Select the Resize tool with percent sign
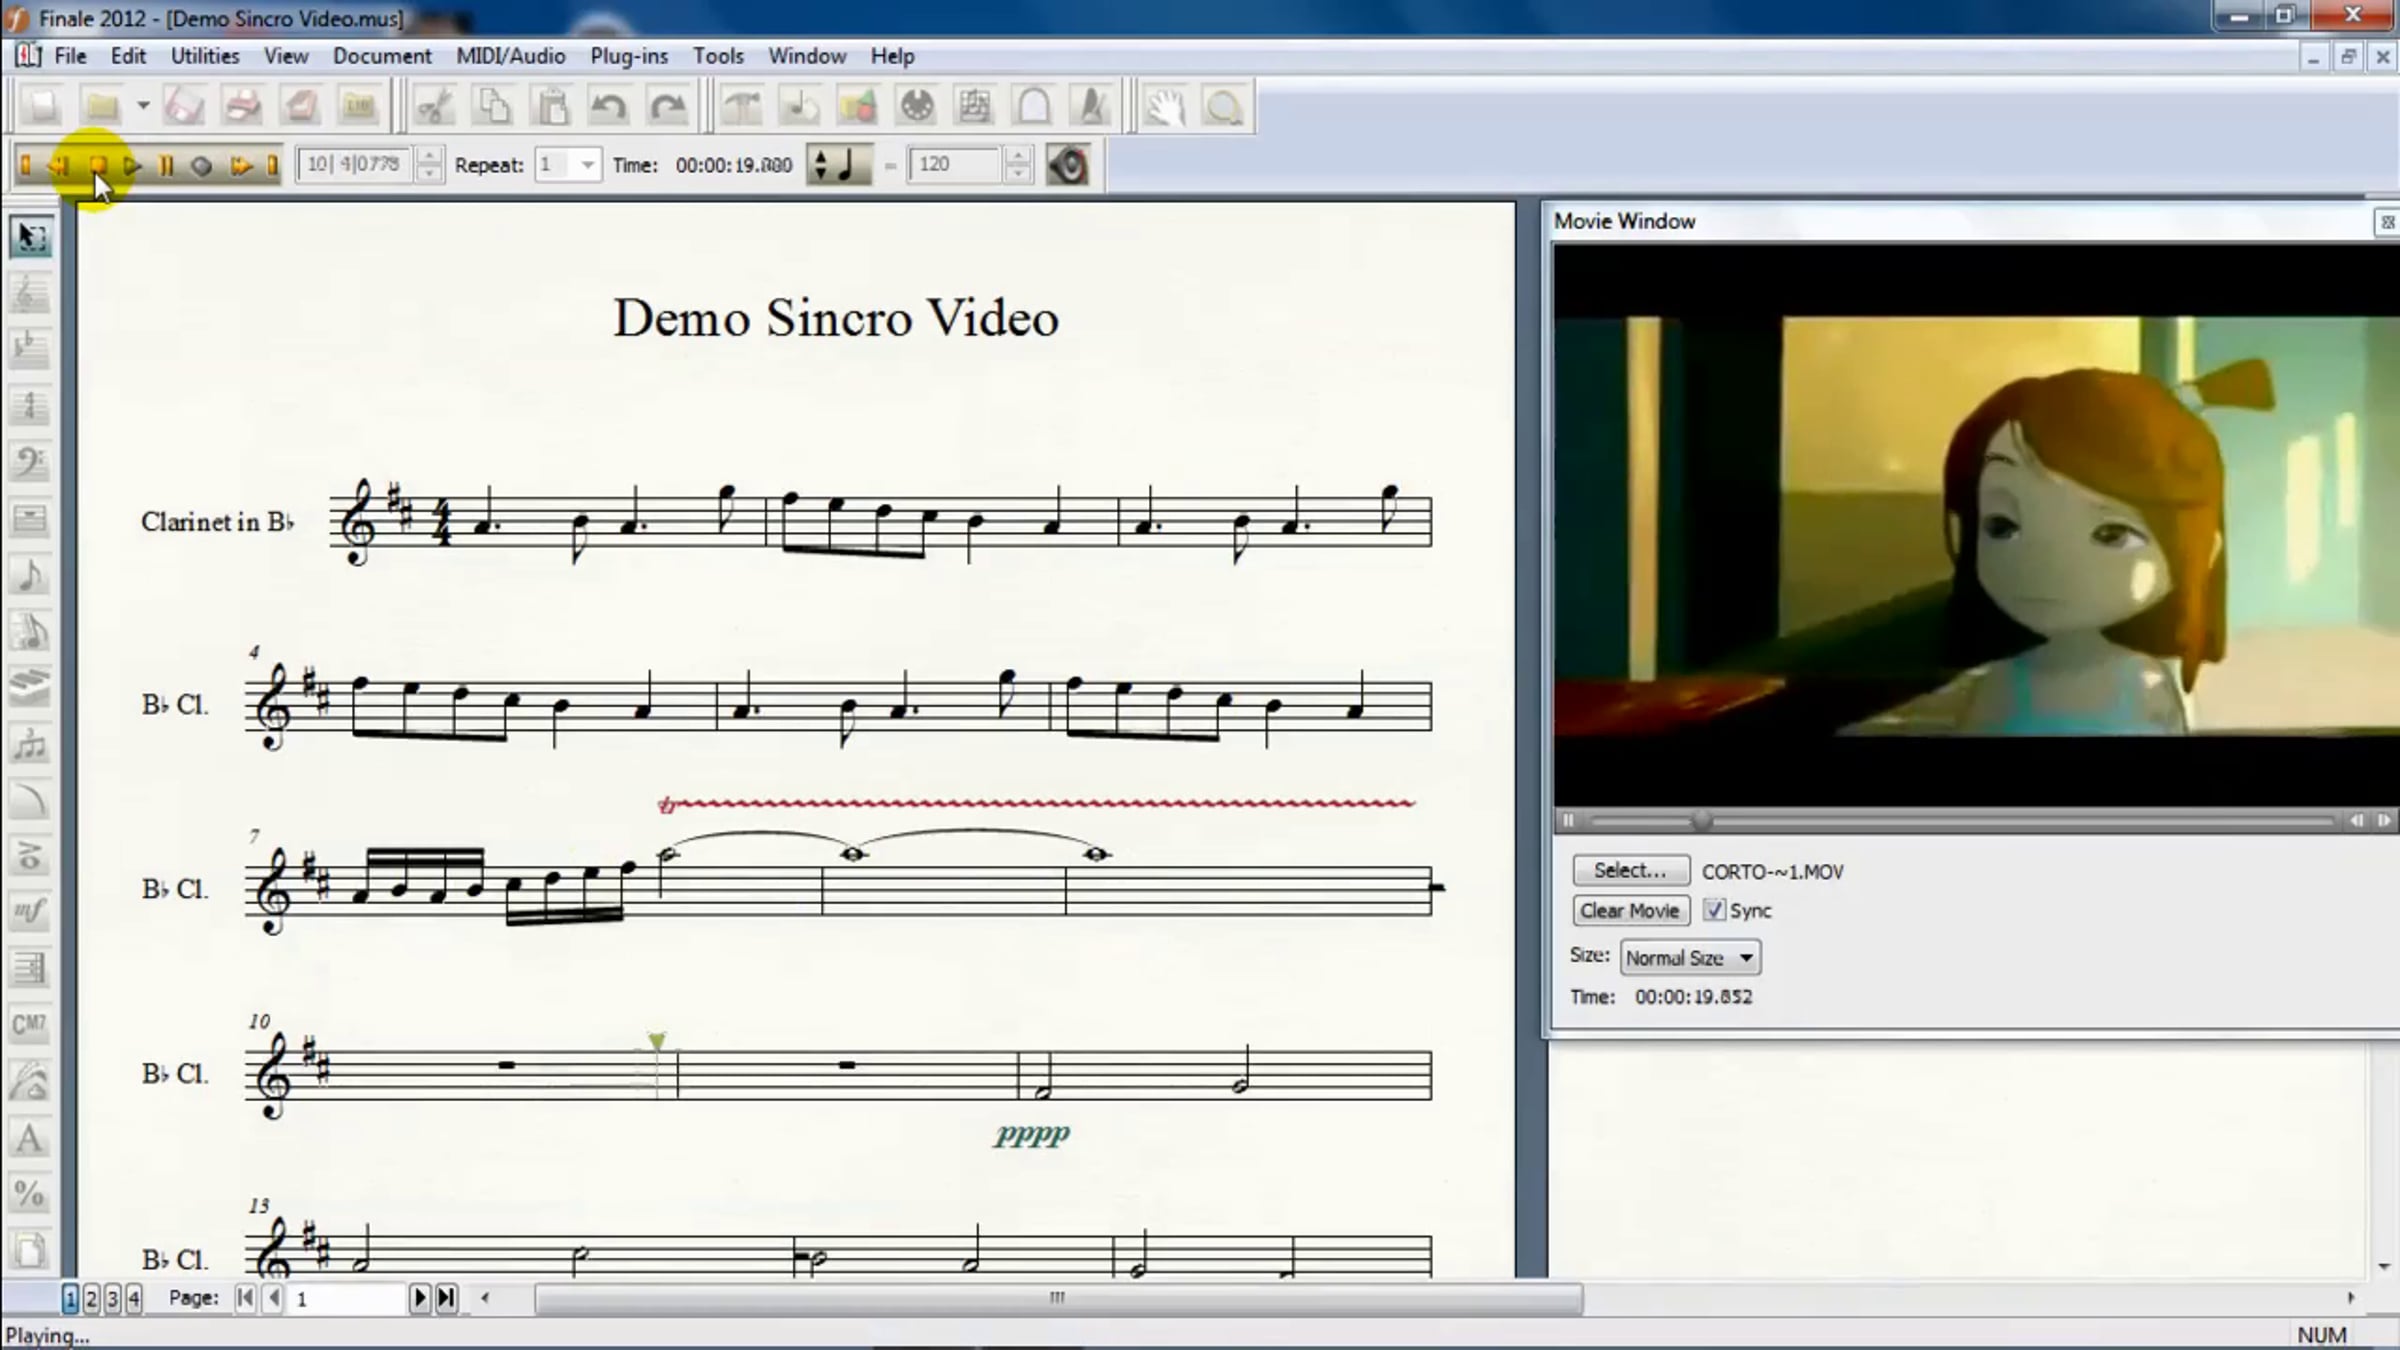The height and width of the screenshot is (1350, 2400). [x=29, y=1194]
